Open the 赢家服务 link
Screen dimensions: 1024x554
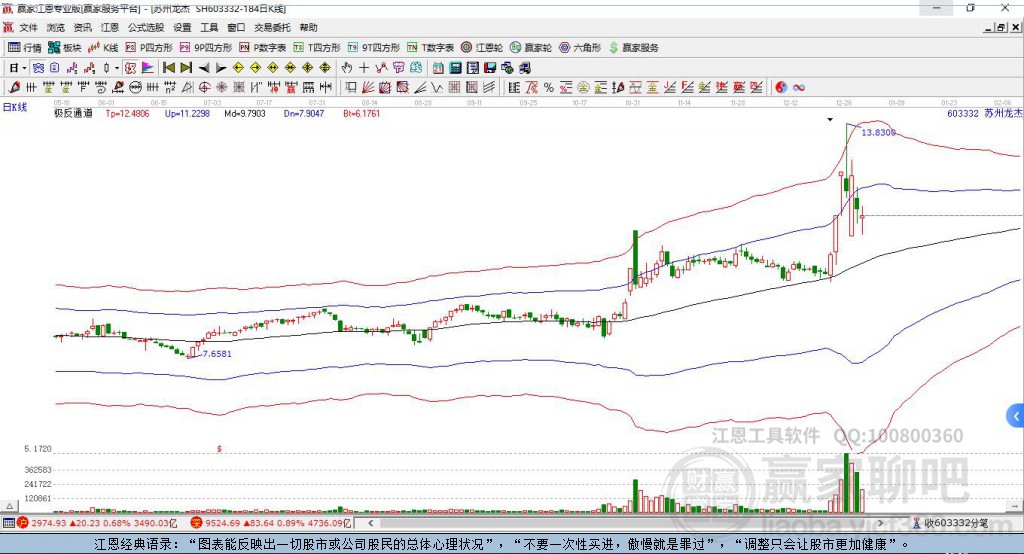pyautogui.click(x=634, y=48)
